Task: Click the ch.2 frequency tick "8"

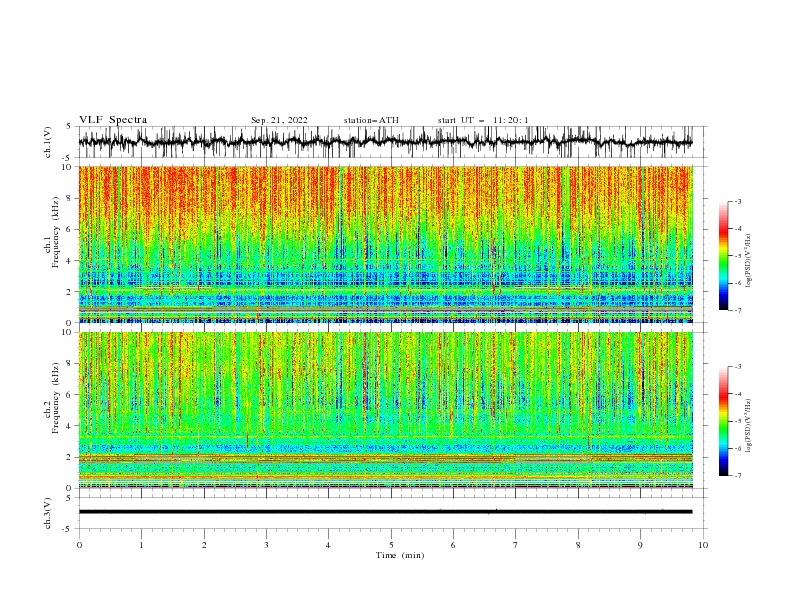Action: click(69, 364)
